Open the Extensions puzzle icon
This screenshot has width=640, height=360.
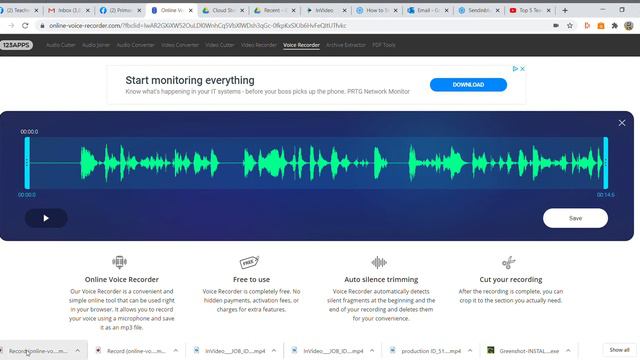pos(615,25)
